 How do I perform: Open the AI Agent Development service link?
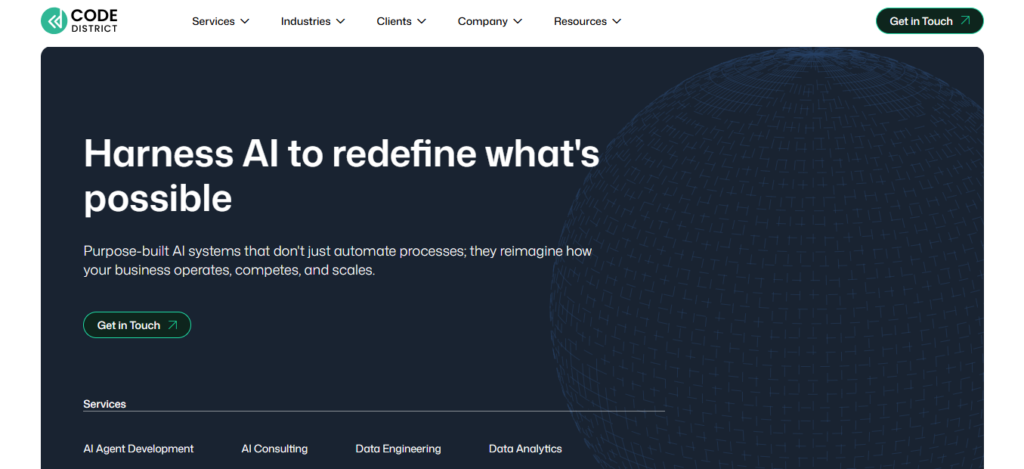[x=138, y=449]
